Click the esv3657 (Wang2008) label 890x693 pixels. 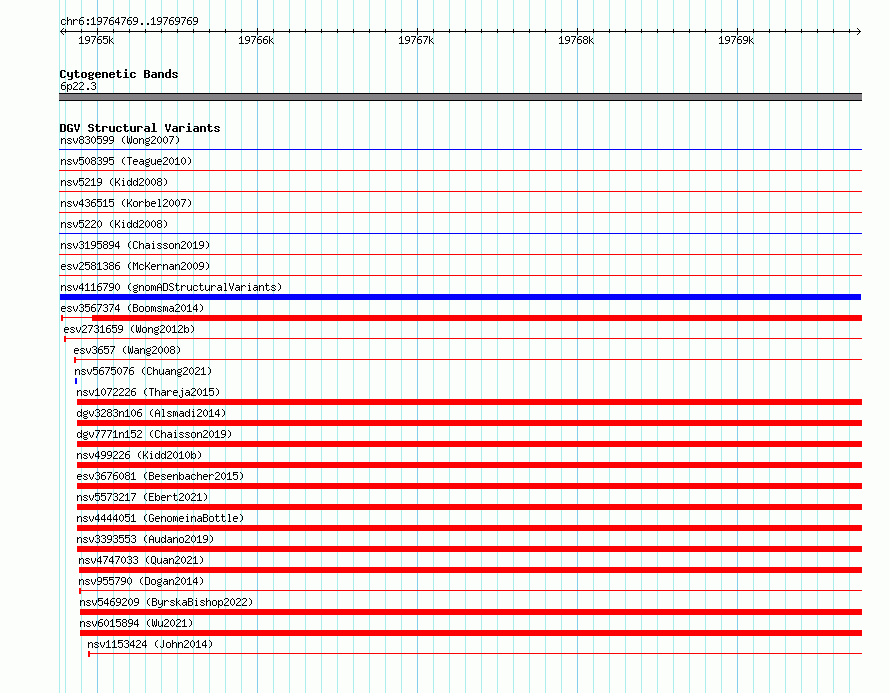coord(127,350)
